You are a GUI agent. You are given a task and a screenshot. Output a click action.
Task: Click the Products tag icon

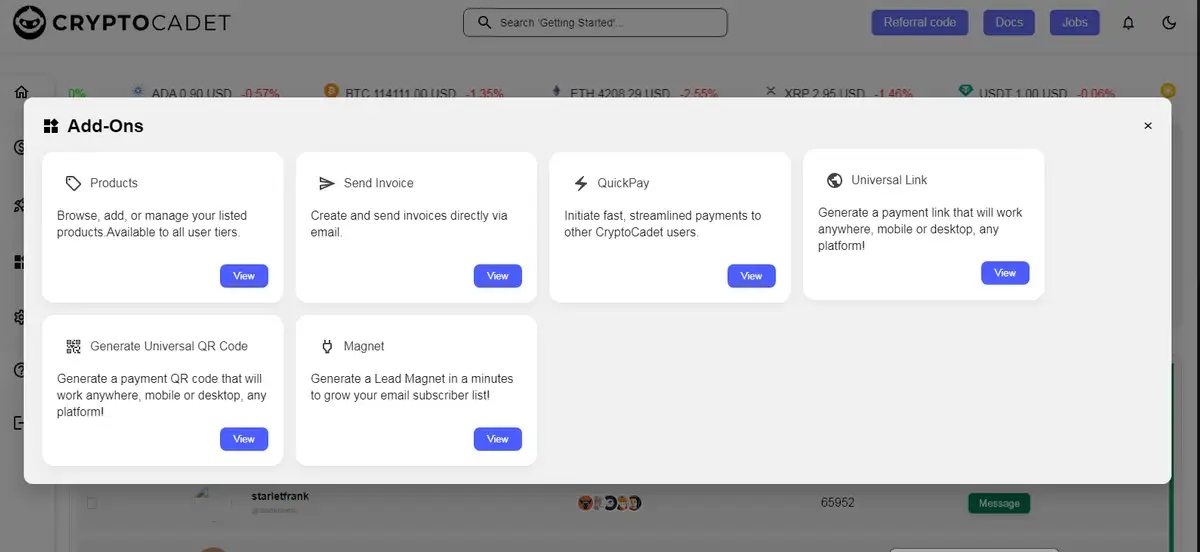pyautogui.click(x=73, y=183)
